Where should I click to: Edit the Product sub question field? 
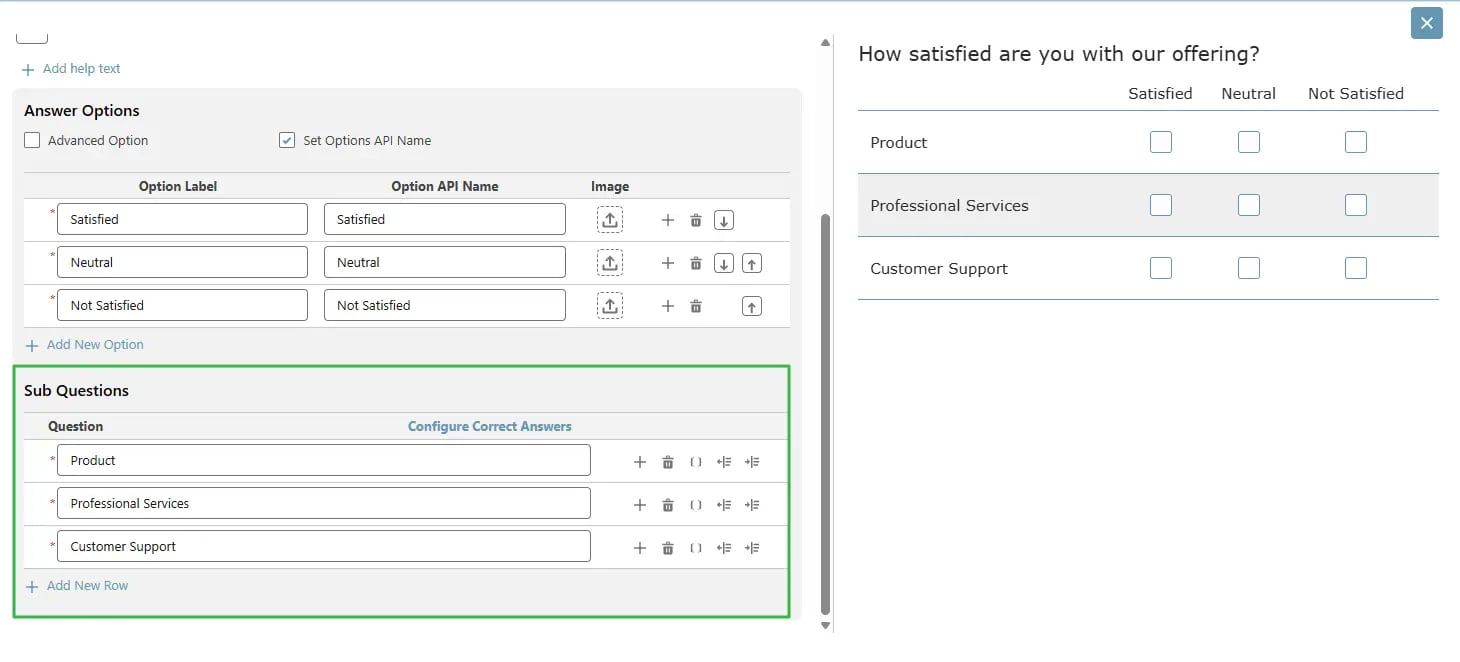click(324, 461)
